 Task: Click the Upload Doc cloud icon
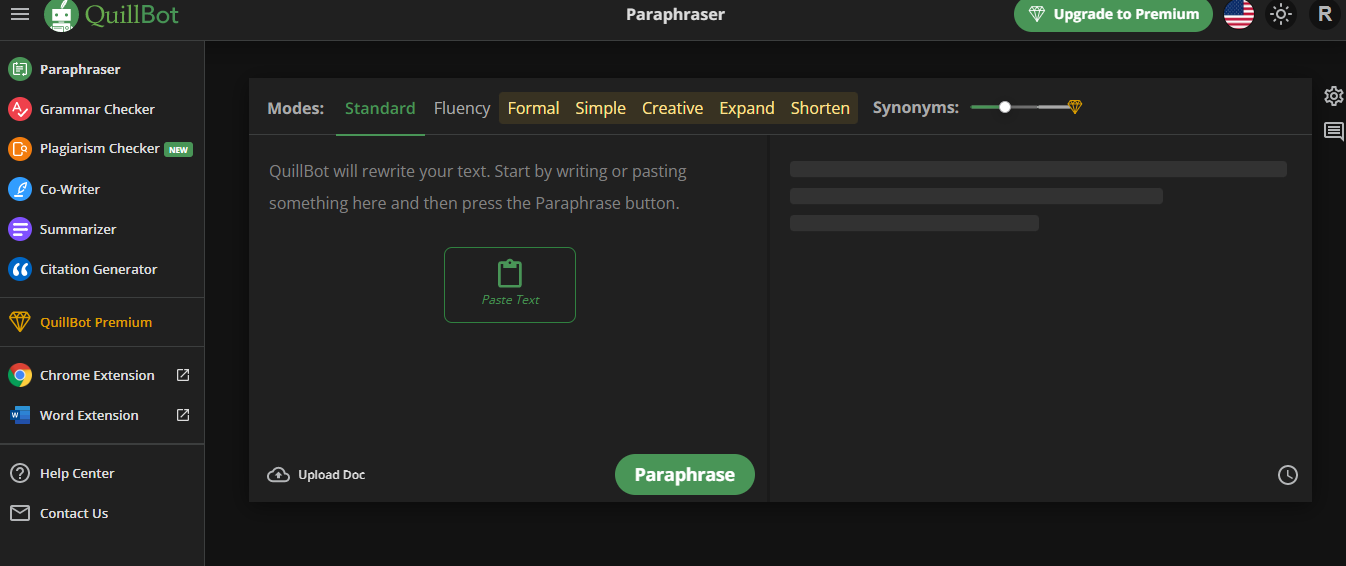pos(279,475)
